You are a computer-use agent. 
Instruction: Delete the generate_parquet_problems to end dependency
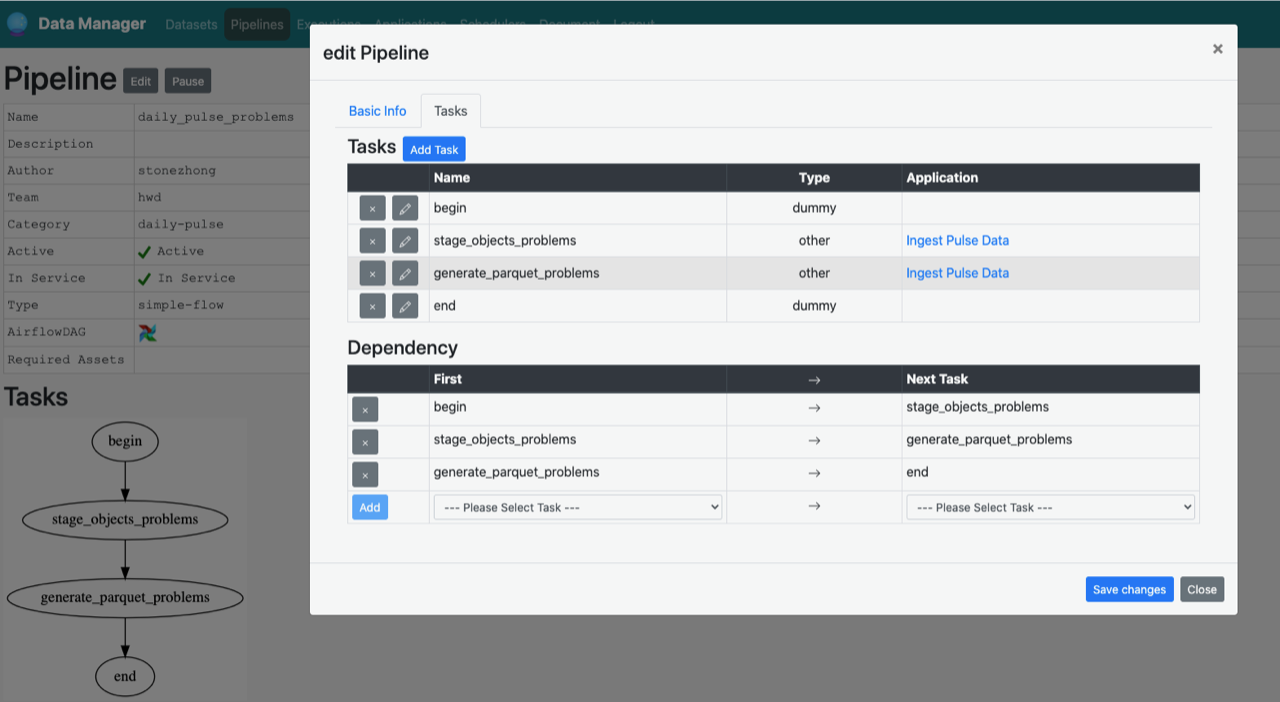365,474
